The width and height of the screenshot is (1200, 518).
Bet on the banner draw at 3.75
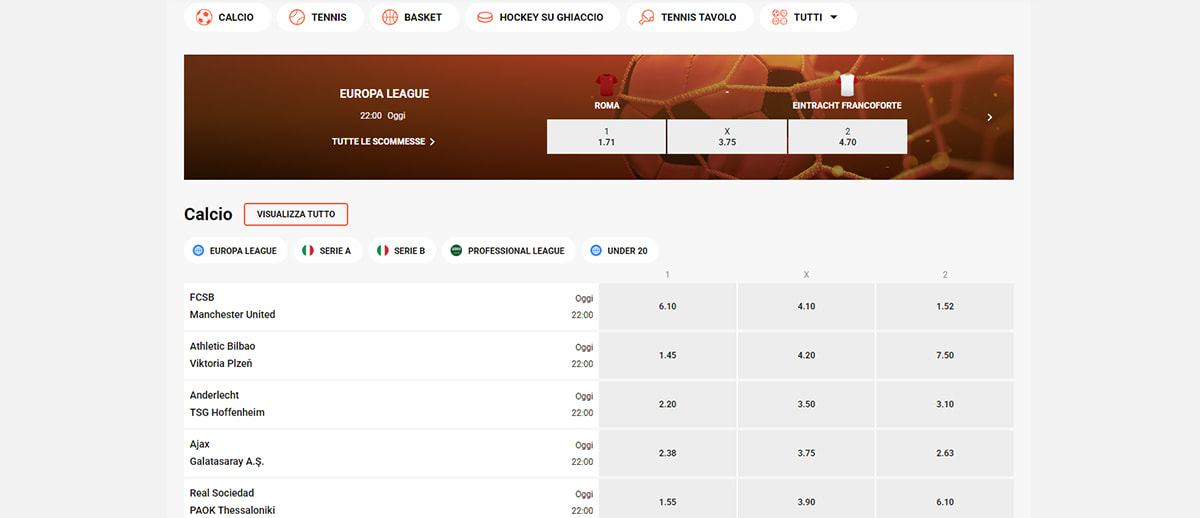coord(727,137)
